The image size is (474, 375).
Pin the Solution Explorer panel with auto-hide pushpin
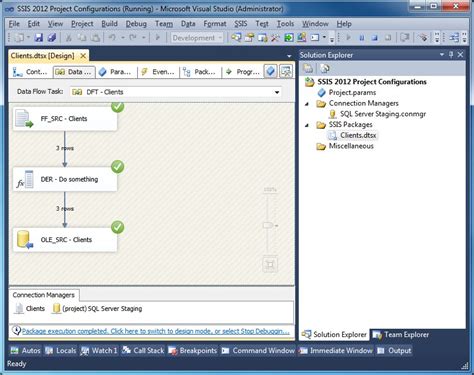tap(451, 55)
